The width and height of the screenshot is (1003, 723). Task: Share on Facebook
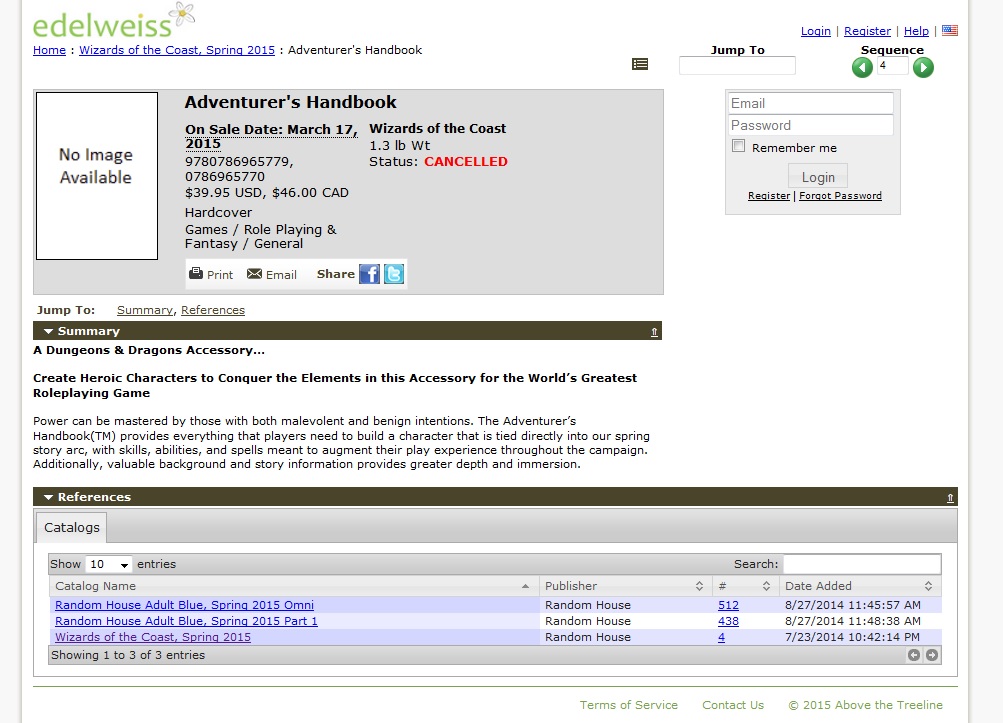(x=369, y=274)
